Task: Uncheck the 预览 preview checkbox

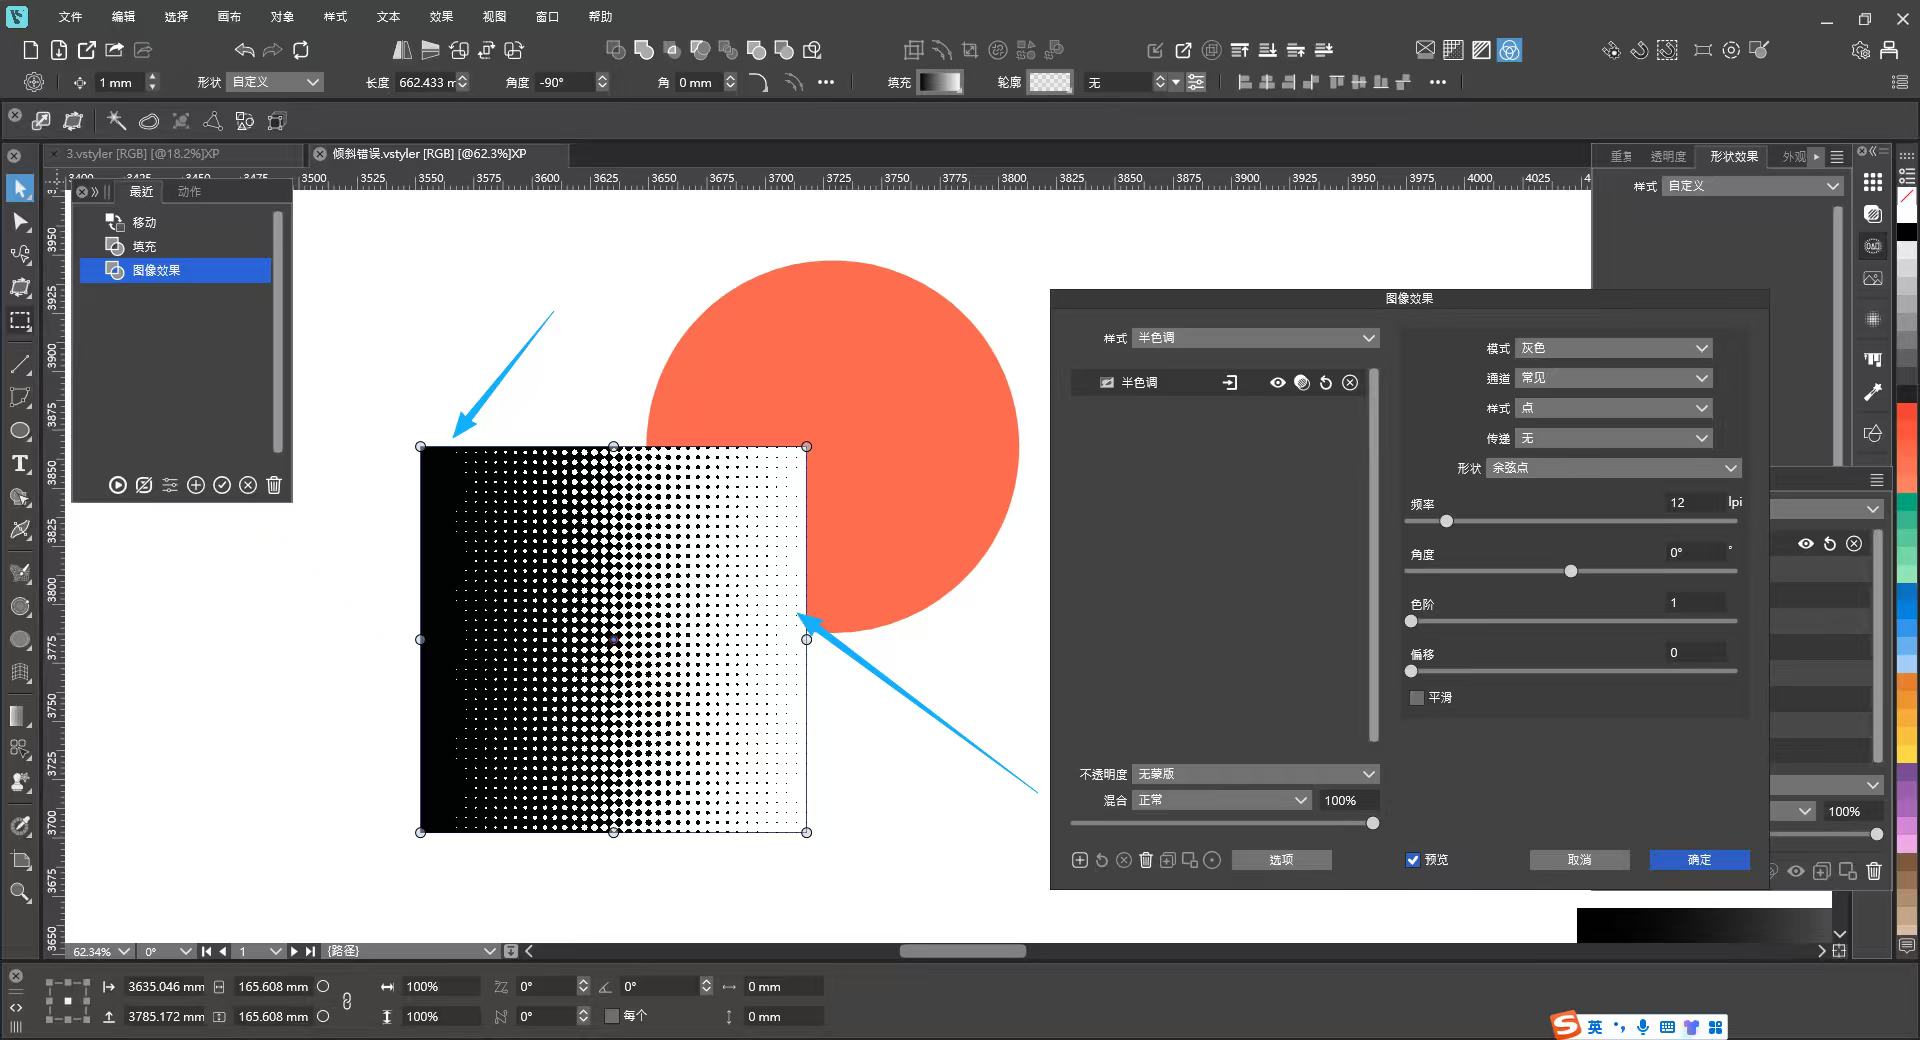Action: (1413, 860)
